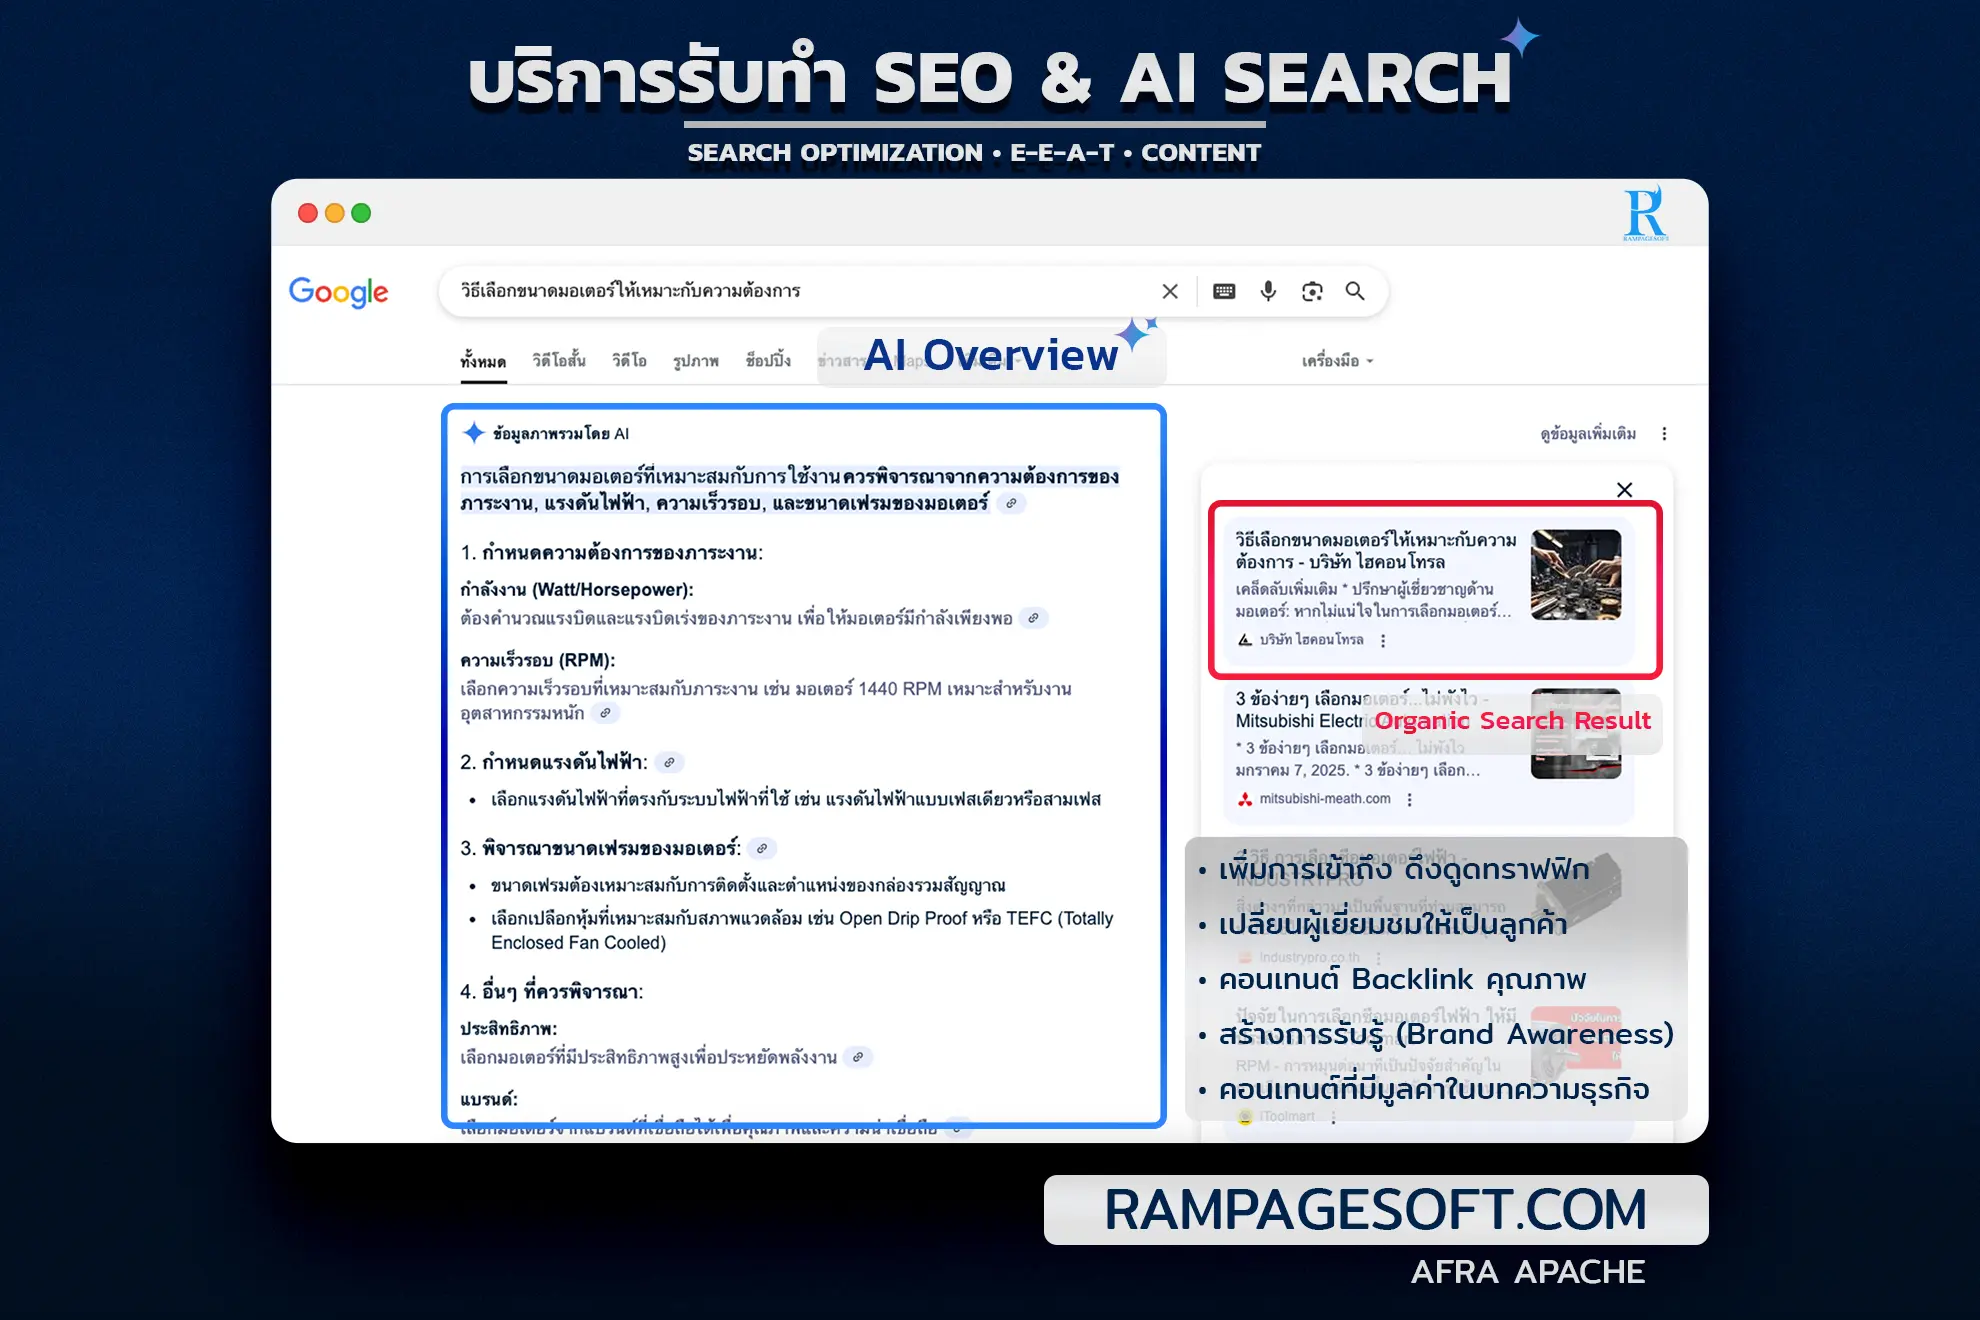Click heading 1. กำหนดความต้องการของภาระงาน
1980x1320 pixels.
tap(611, 553)
